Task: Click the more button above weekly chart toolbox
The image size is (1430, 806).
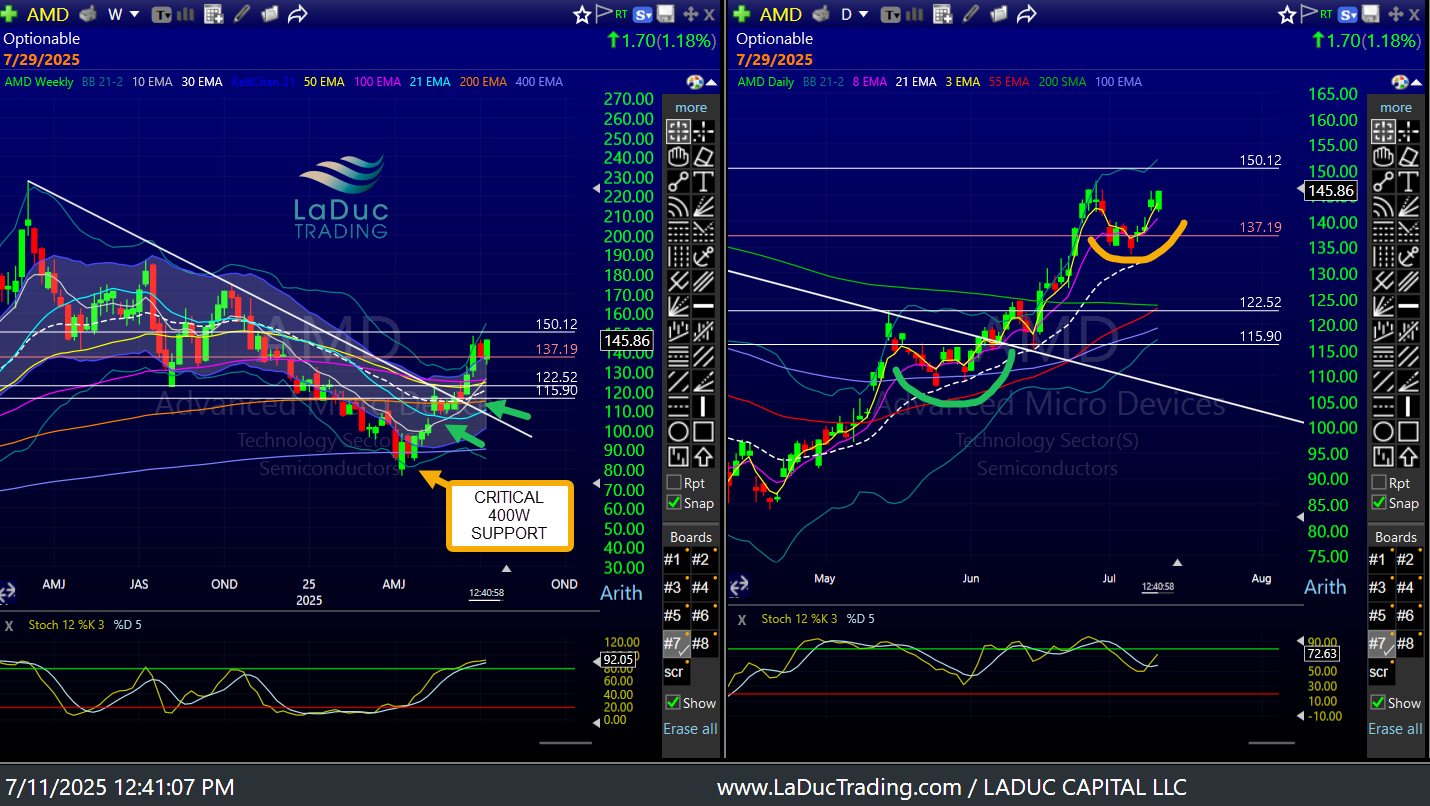Action: coord(691,108)
